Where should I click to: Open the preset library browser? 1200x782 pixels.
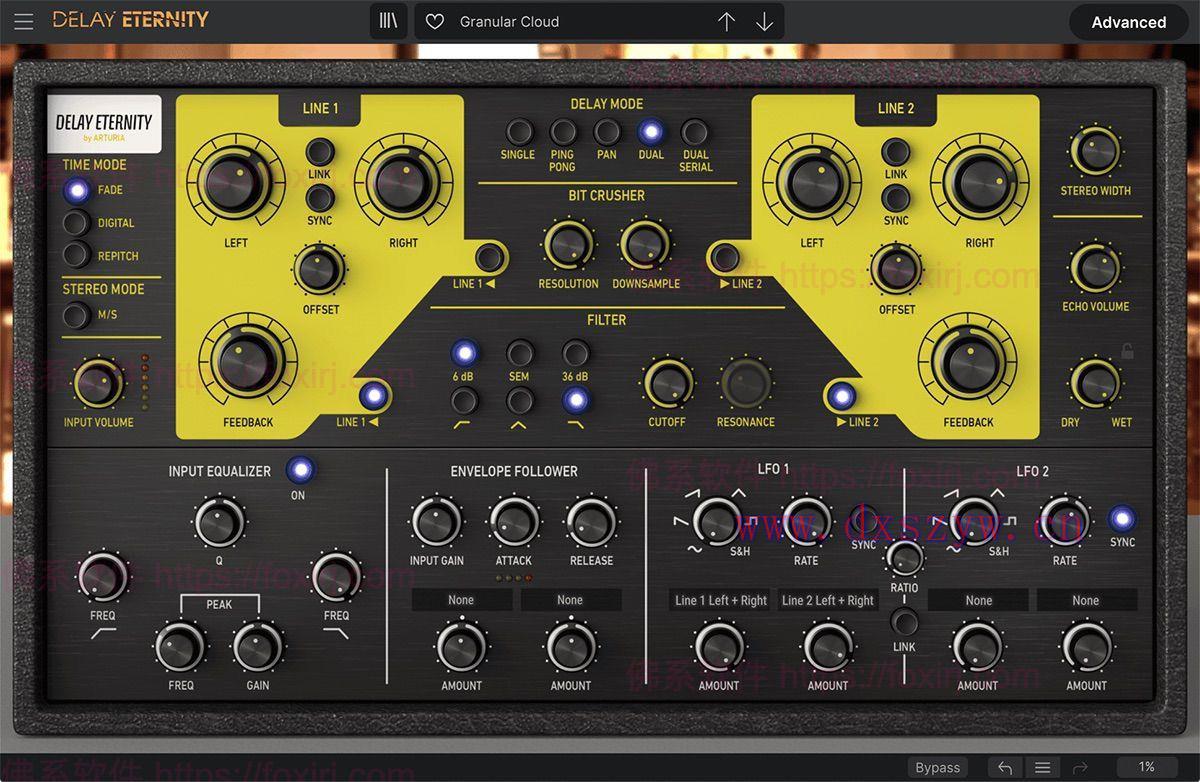click(x=388, y=21)
